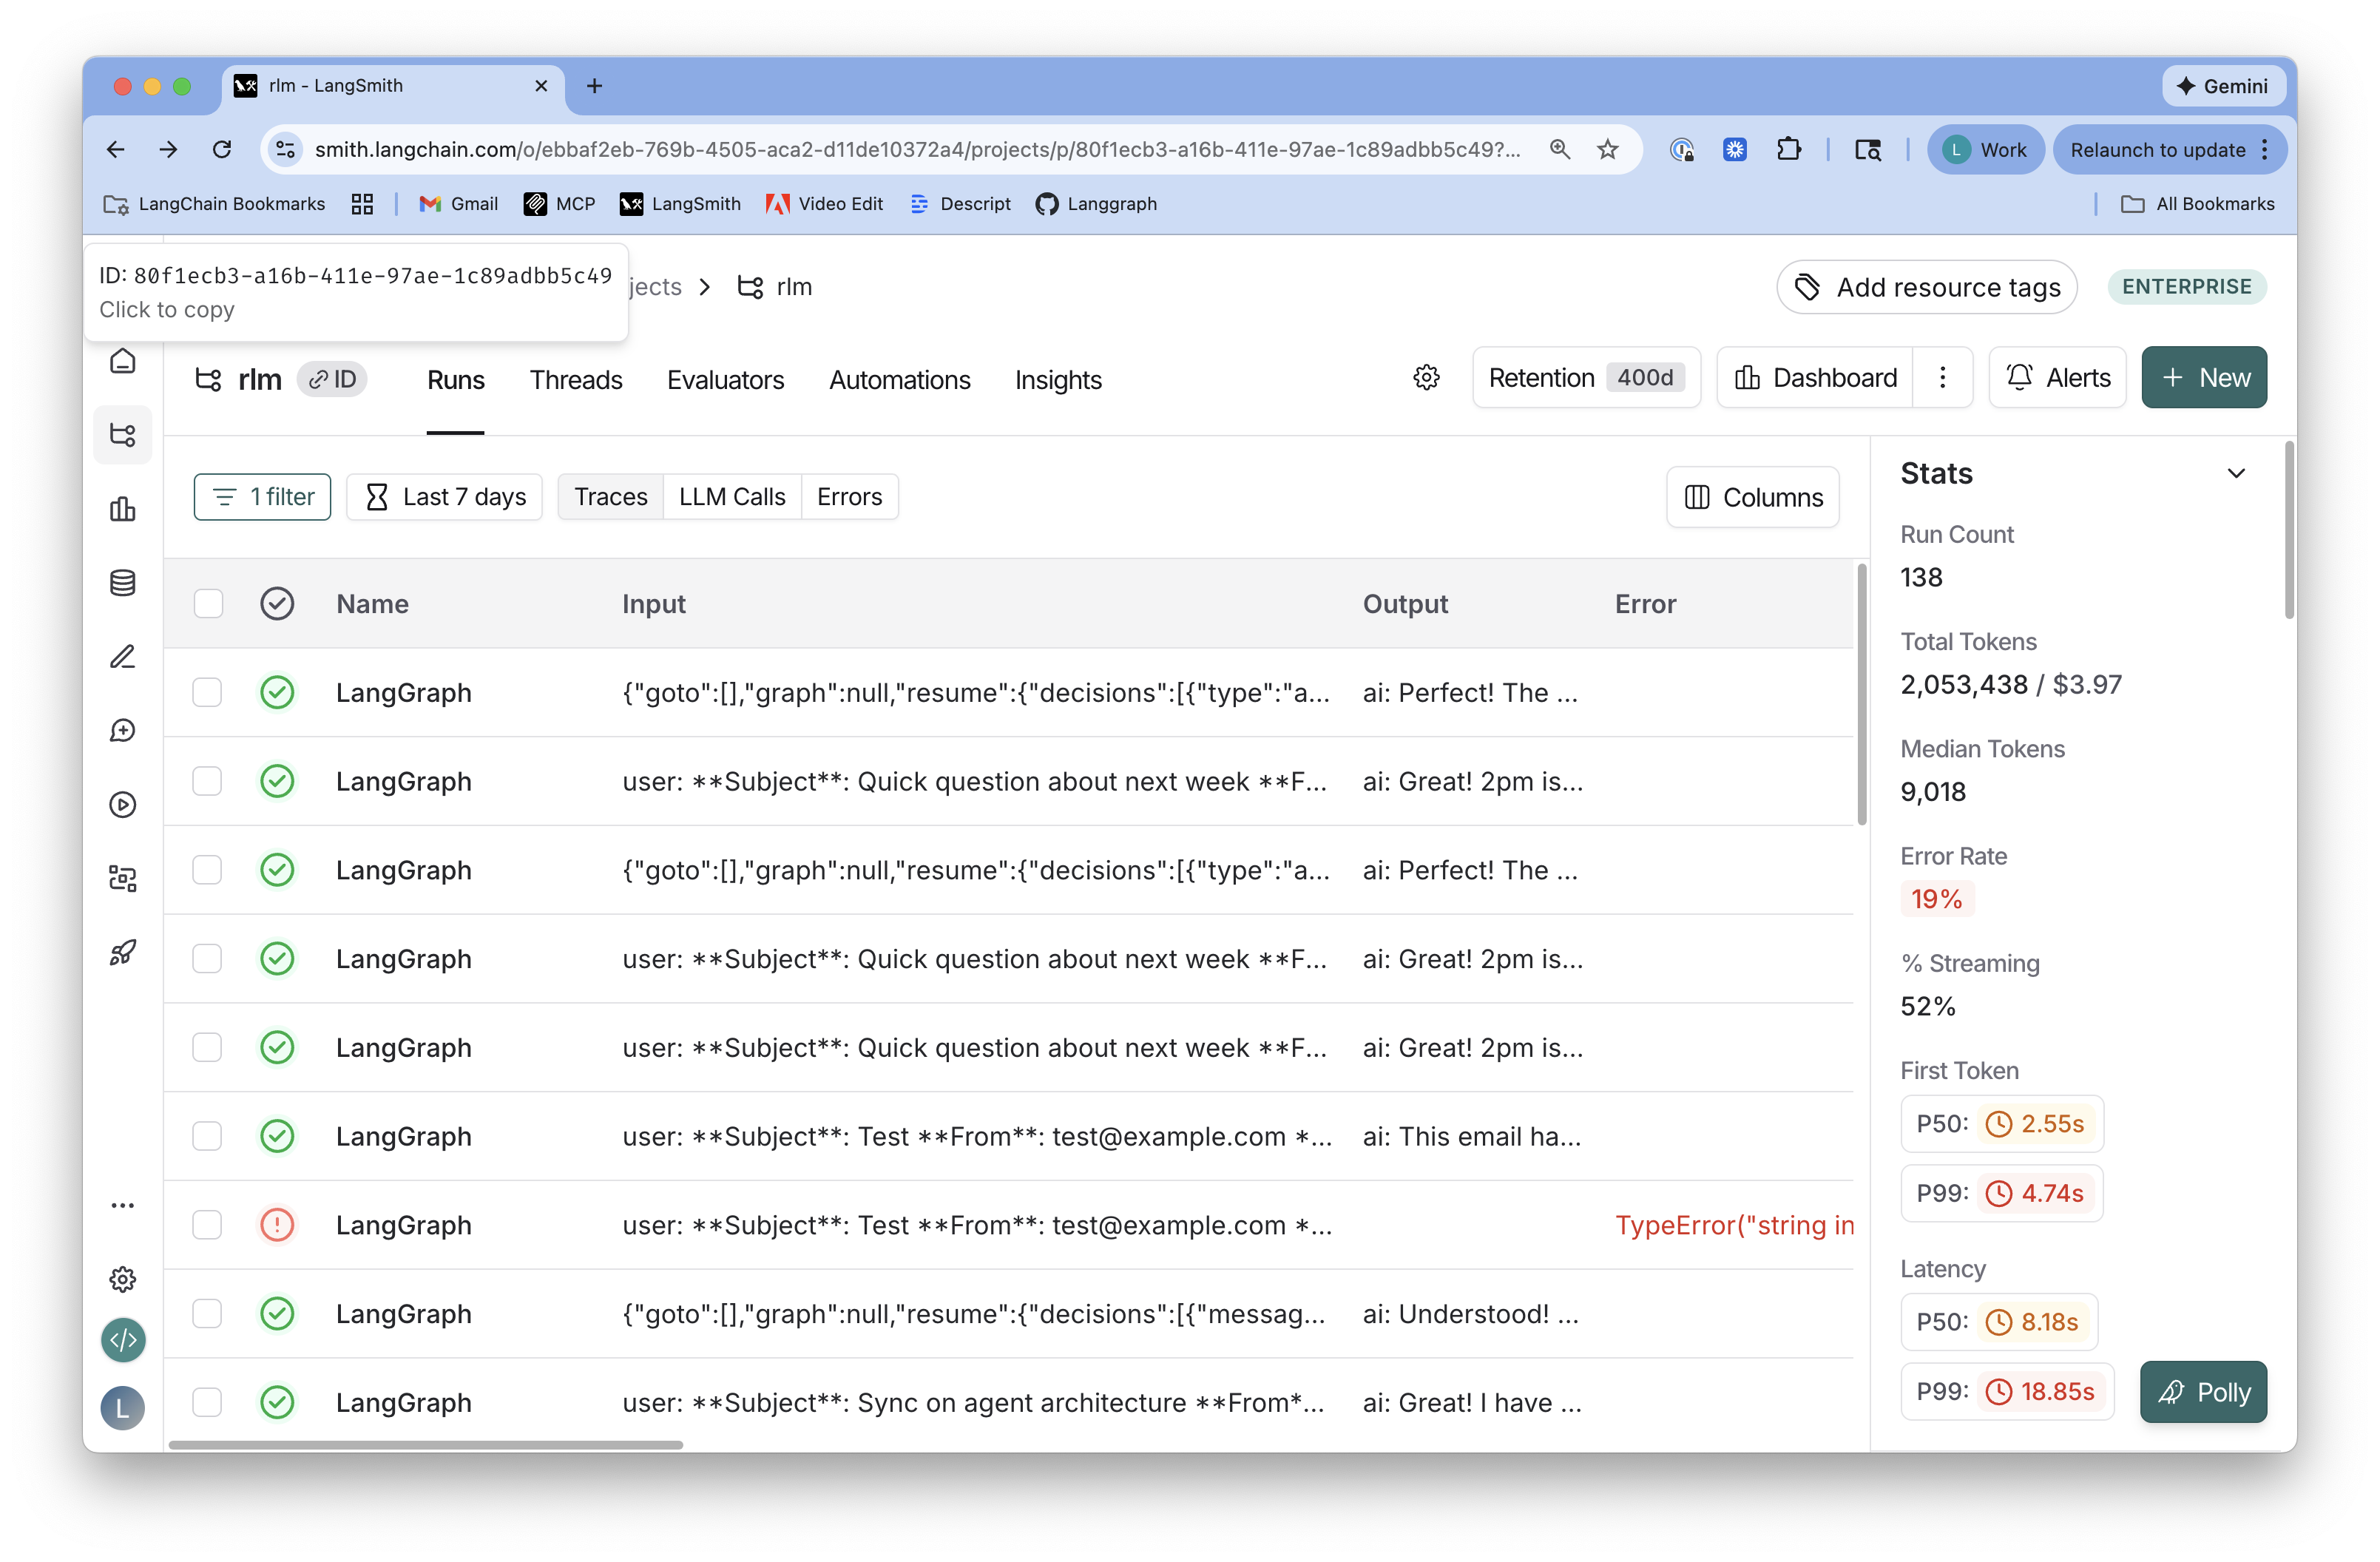This screenshot has height=1562, width=2380.
Task: Open the 1 filter panel
Action: 262,497
